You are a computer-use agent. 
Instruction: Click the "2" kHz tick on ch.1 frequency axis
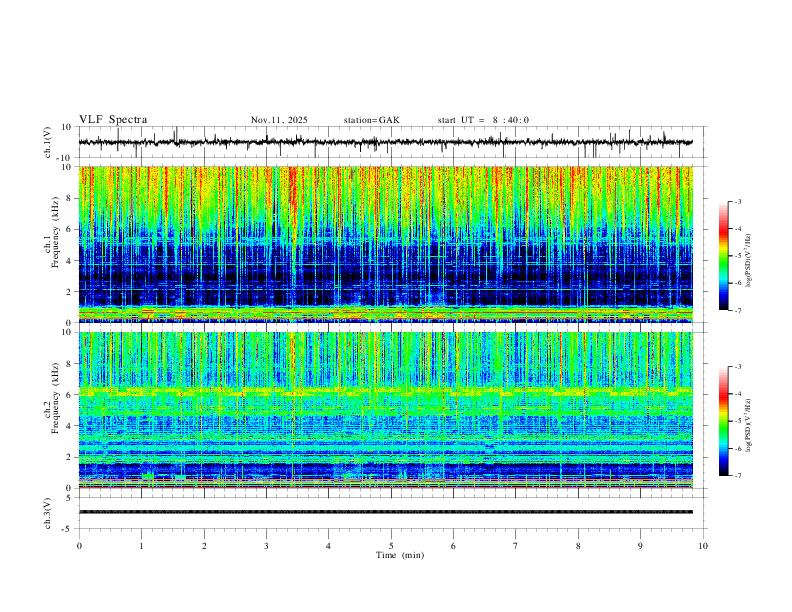(69, 292)
